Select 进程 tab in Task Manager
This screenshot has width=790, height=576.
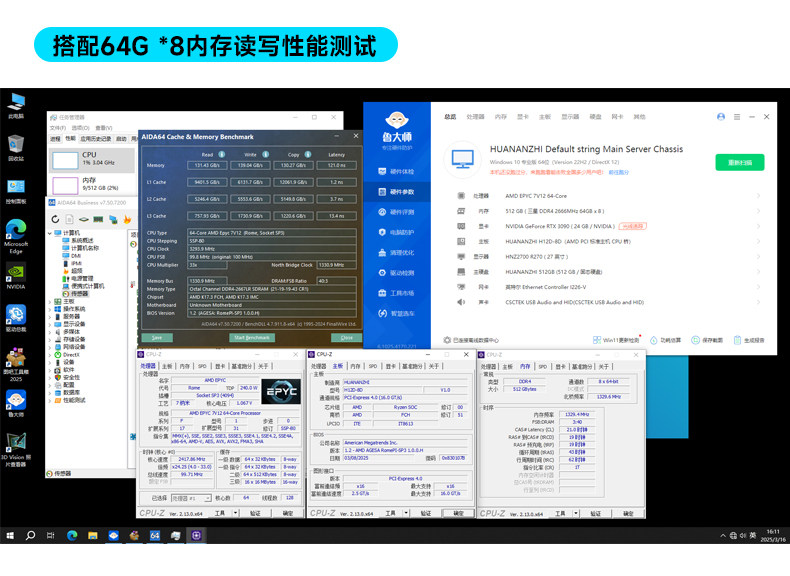click(x=55, y=139)
